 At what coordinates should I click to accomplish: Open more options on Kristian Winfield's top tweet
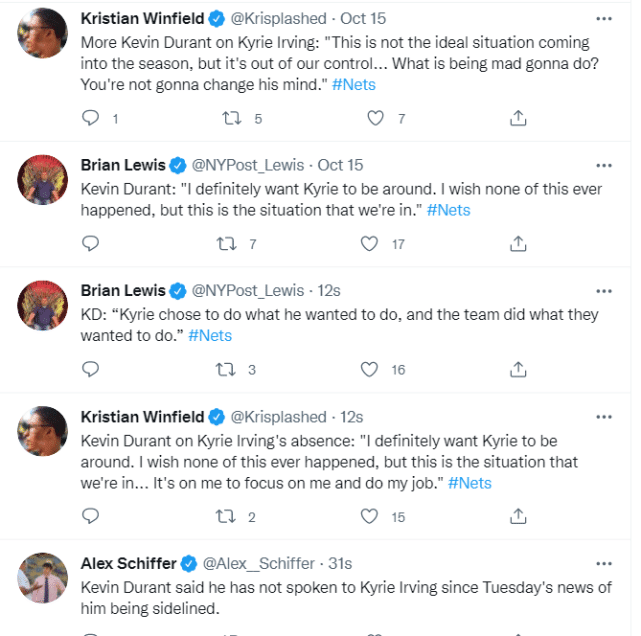point(603,18)
